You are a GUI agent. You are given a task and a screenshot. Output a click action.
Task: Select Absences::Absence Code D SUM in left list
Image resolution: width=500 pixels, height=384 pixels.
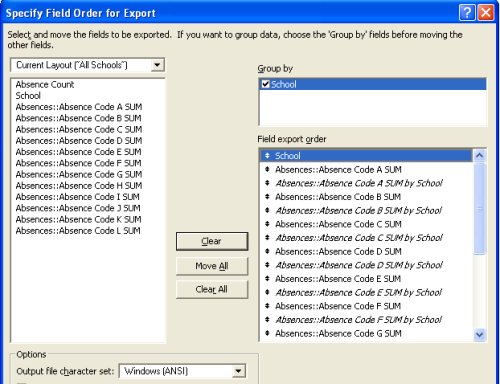[79, 141]
